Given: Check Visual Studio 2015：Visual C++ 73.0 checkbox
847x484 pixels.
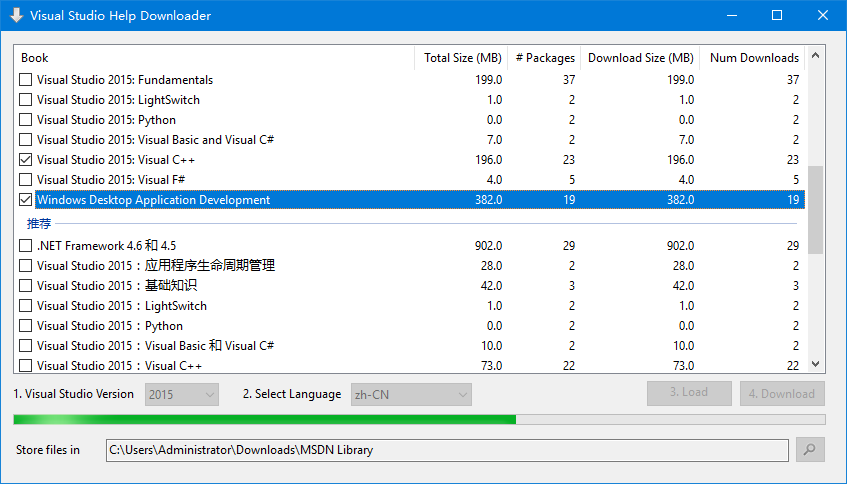Looking at the screenshot, I should click(25, 365).
